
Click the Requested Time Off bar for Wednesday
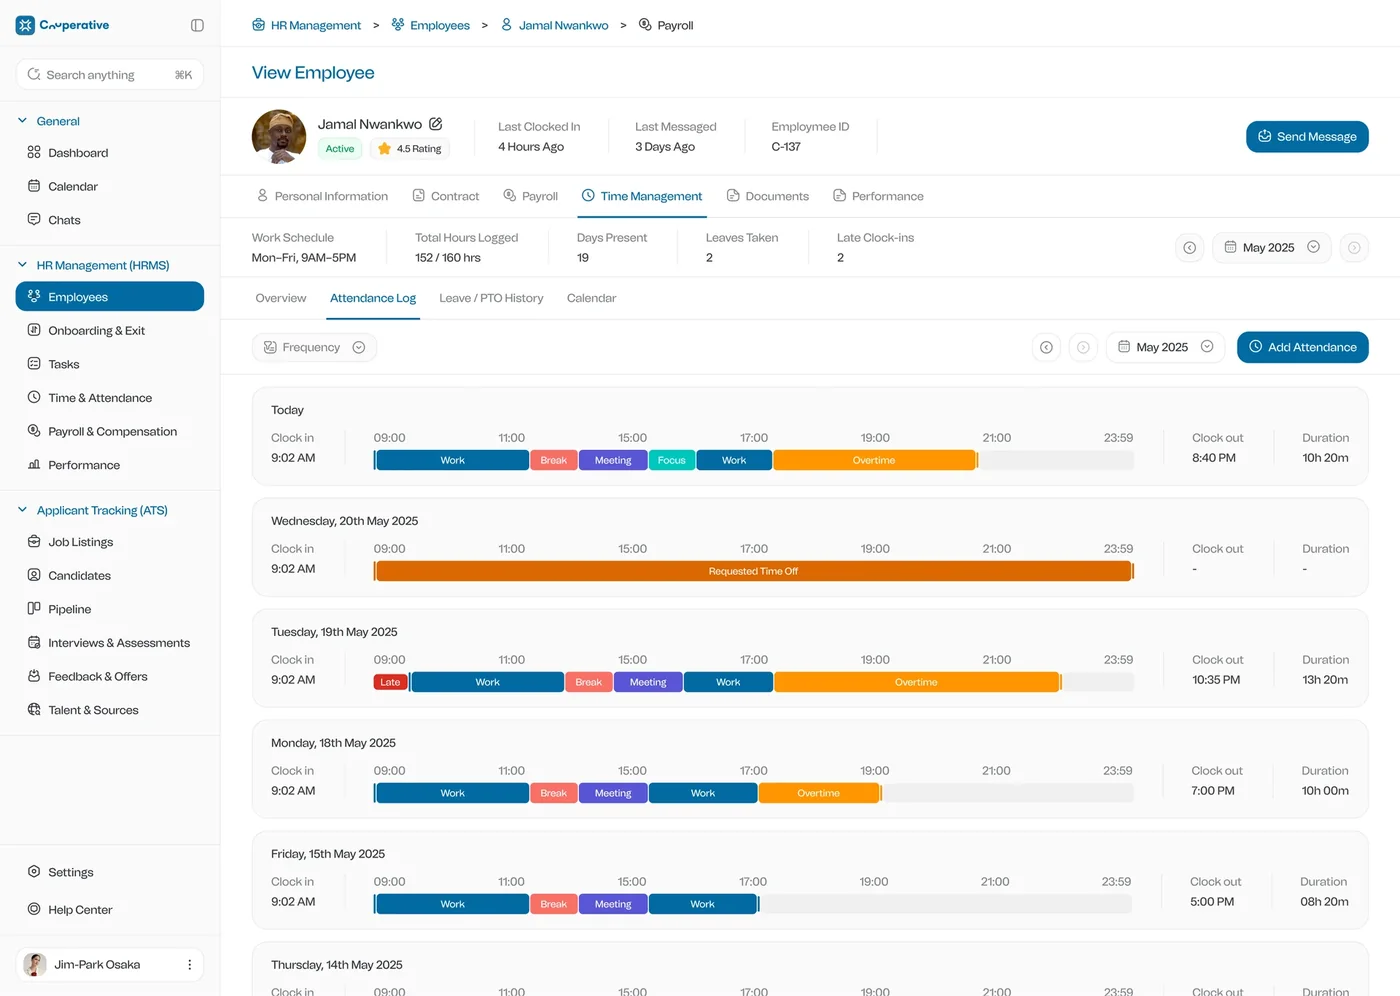pos(754,571)
